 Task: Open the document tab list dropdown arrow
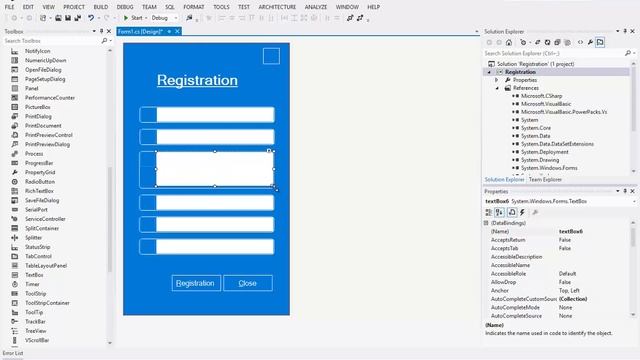point(476,31)
